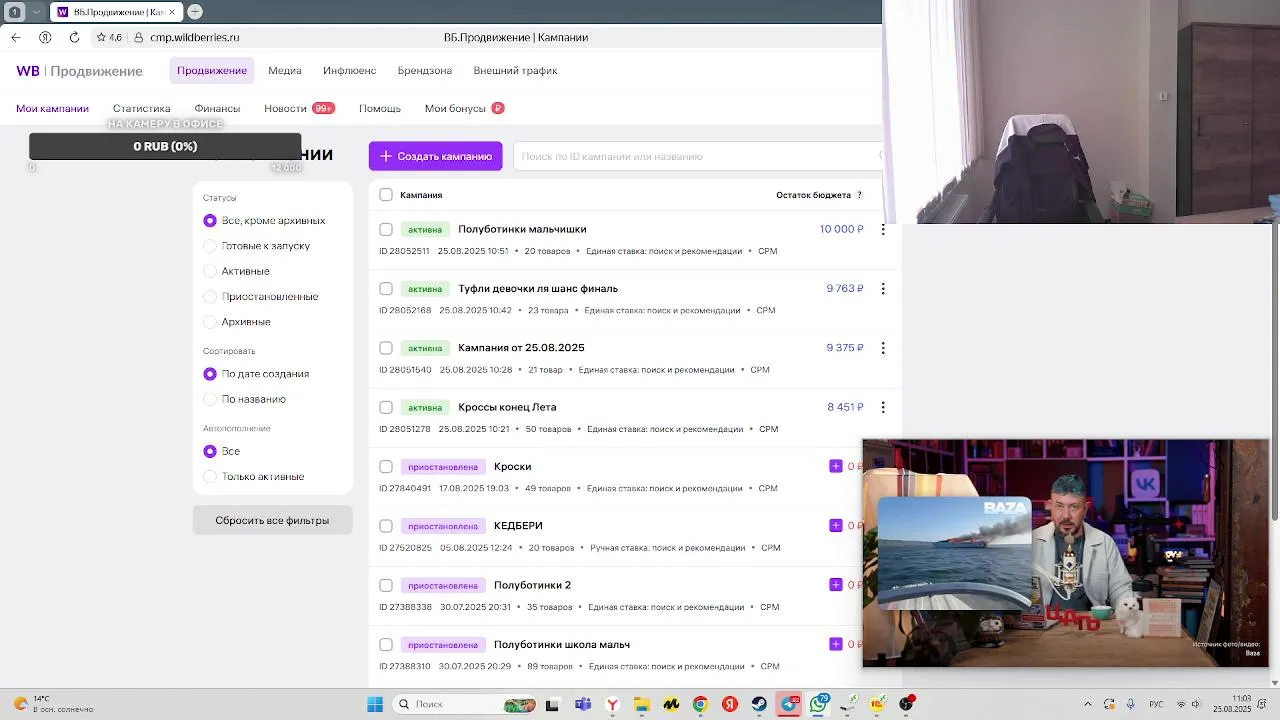Open Steam from the taskbar
The width and height of the screenshot is (1280, 720).
tap(759, 704)
